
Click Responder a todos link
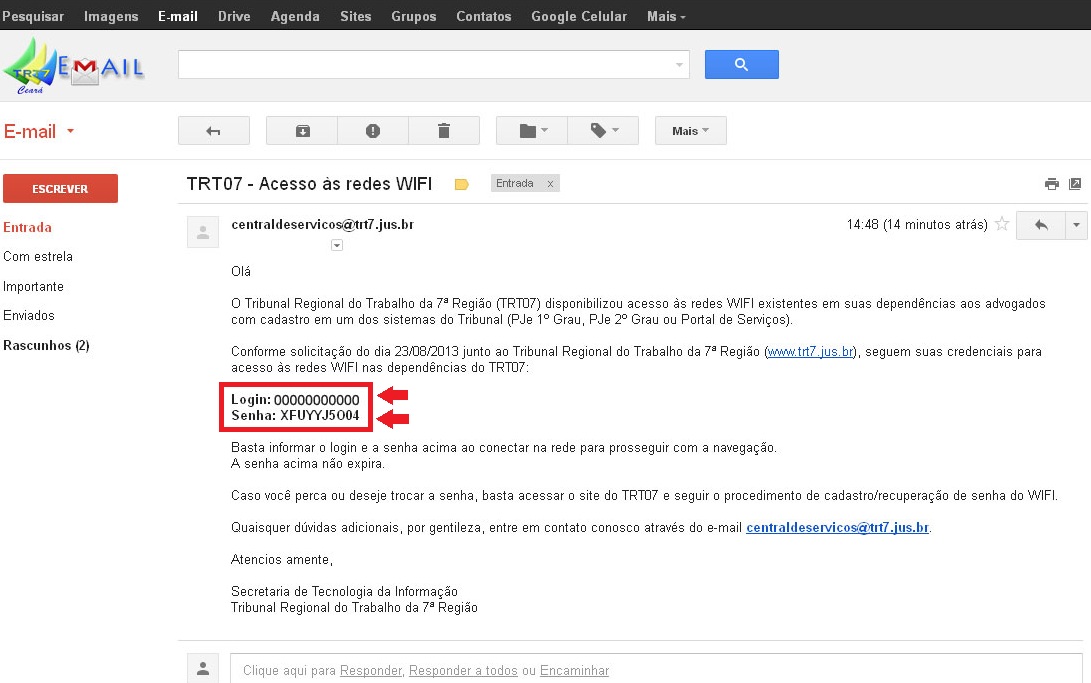pos(463,670)
